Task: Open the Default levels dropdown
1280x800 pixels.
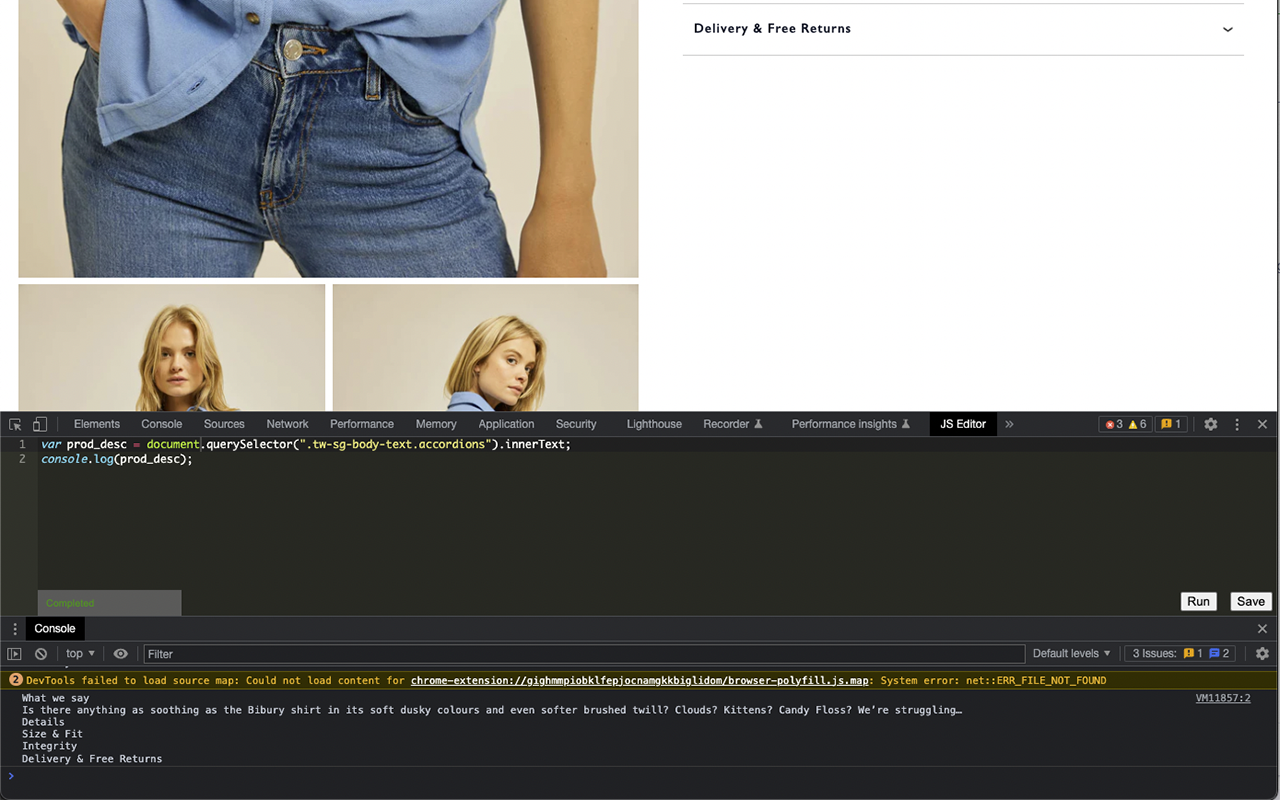Action: [1070, 653]
